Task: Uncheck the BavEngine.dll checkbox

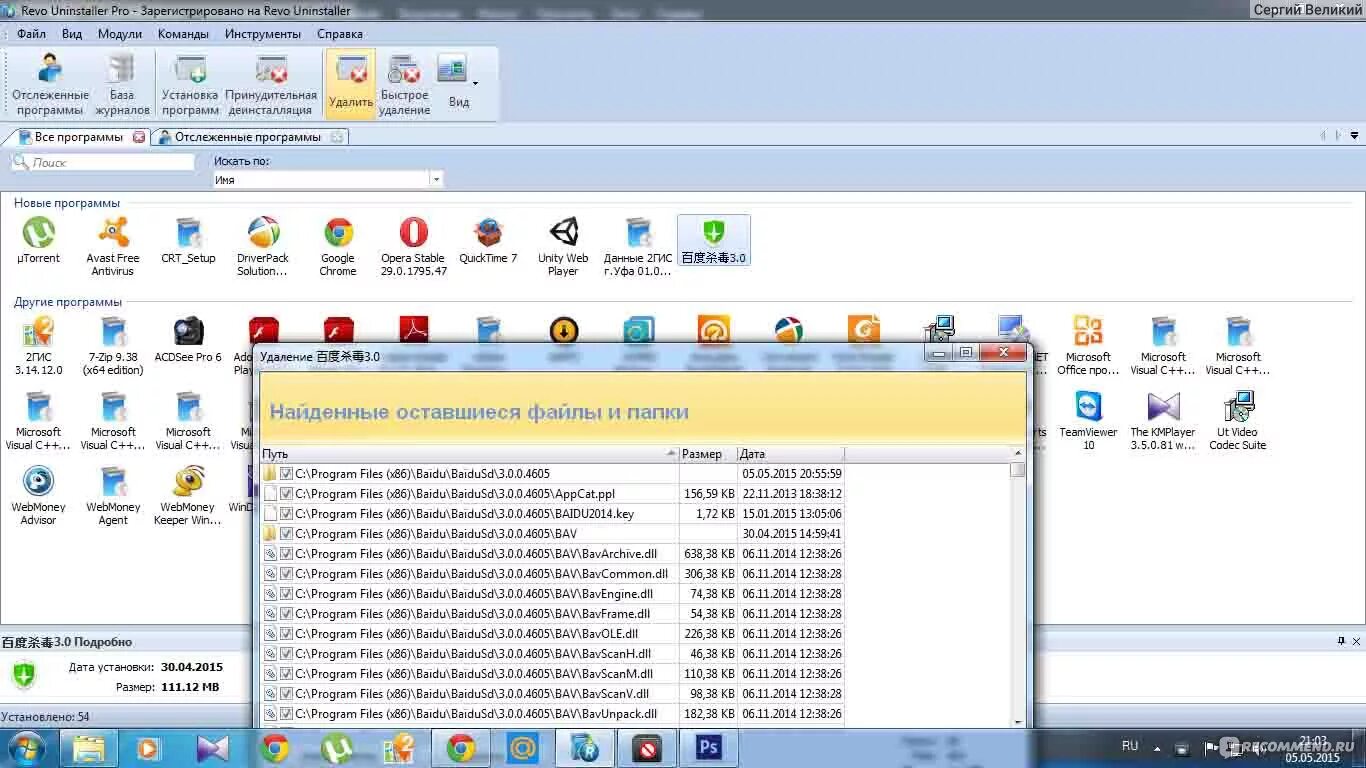Action: tap(286, 594)
